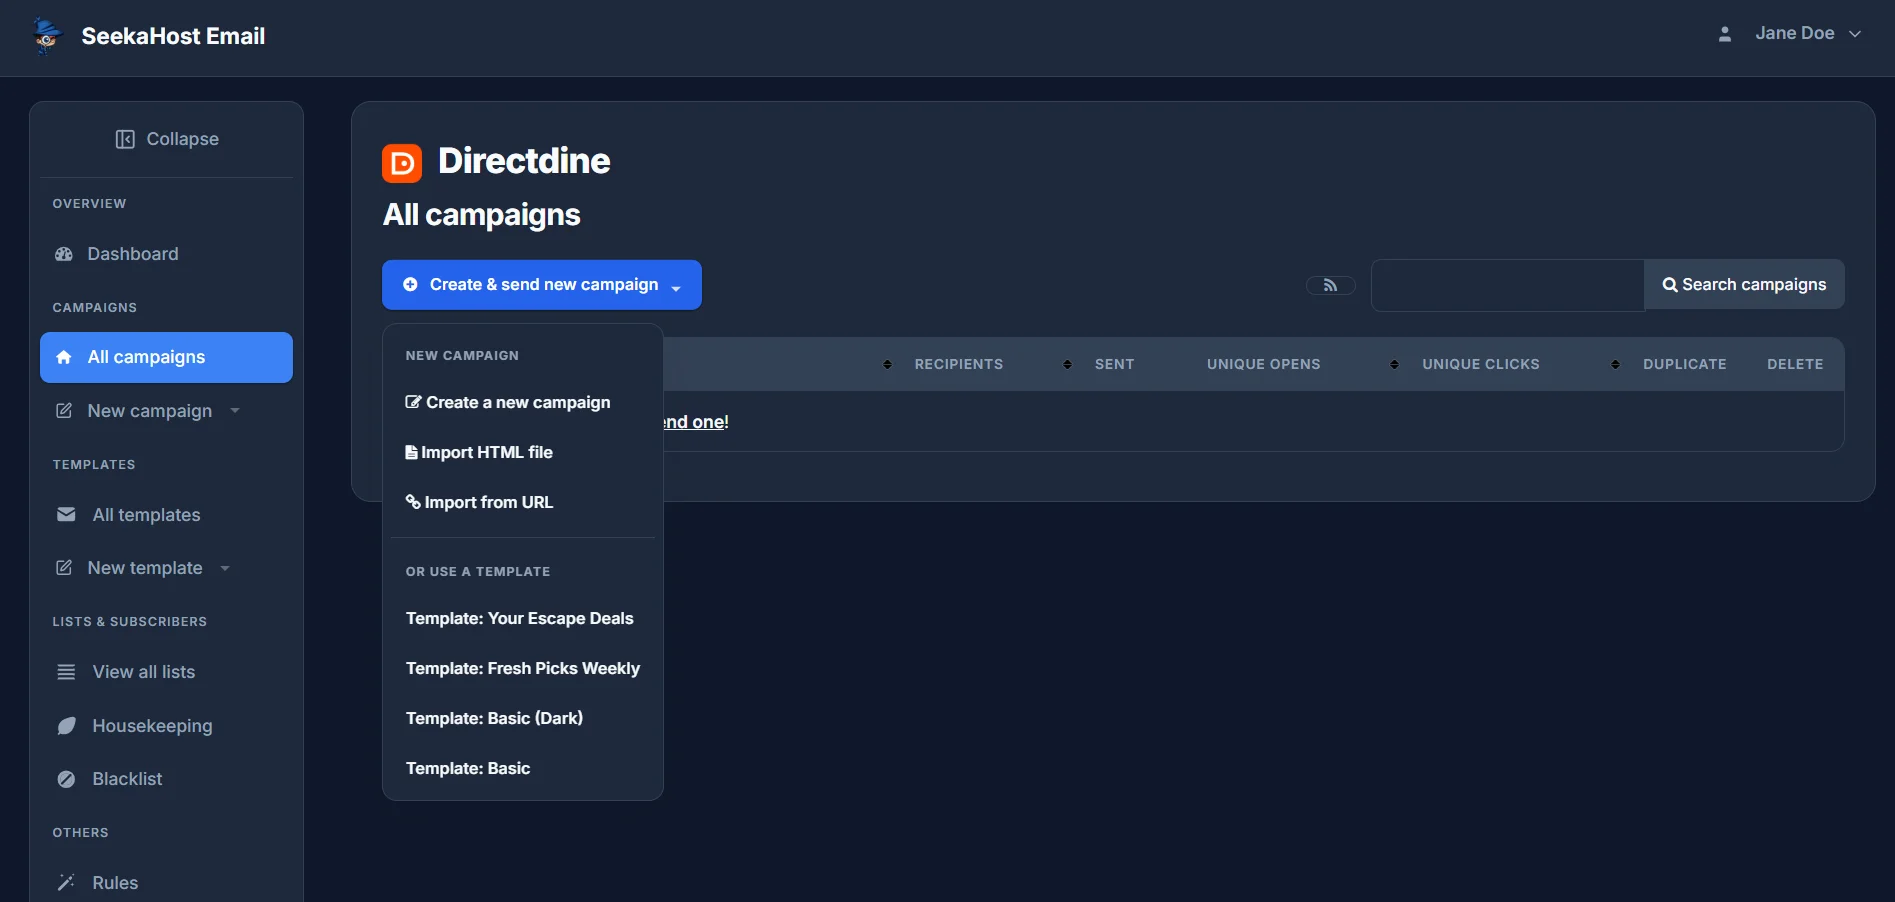Viewport: 1895px width, 902px height.
Task: Click the Search campaigns button
Action: tap(1744, 285)
